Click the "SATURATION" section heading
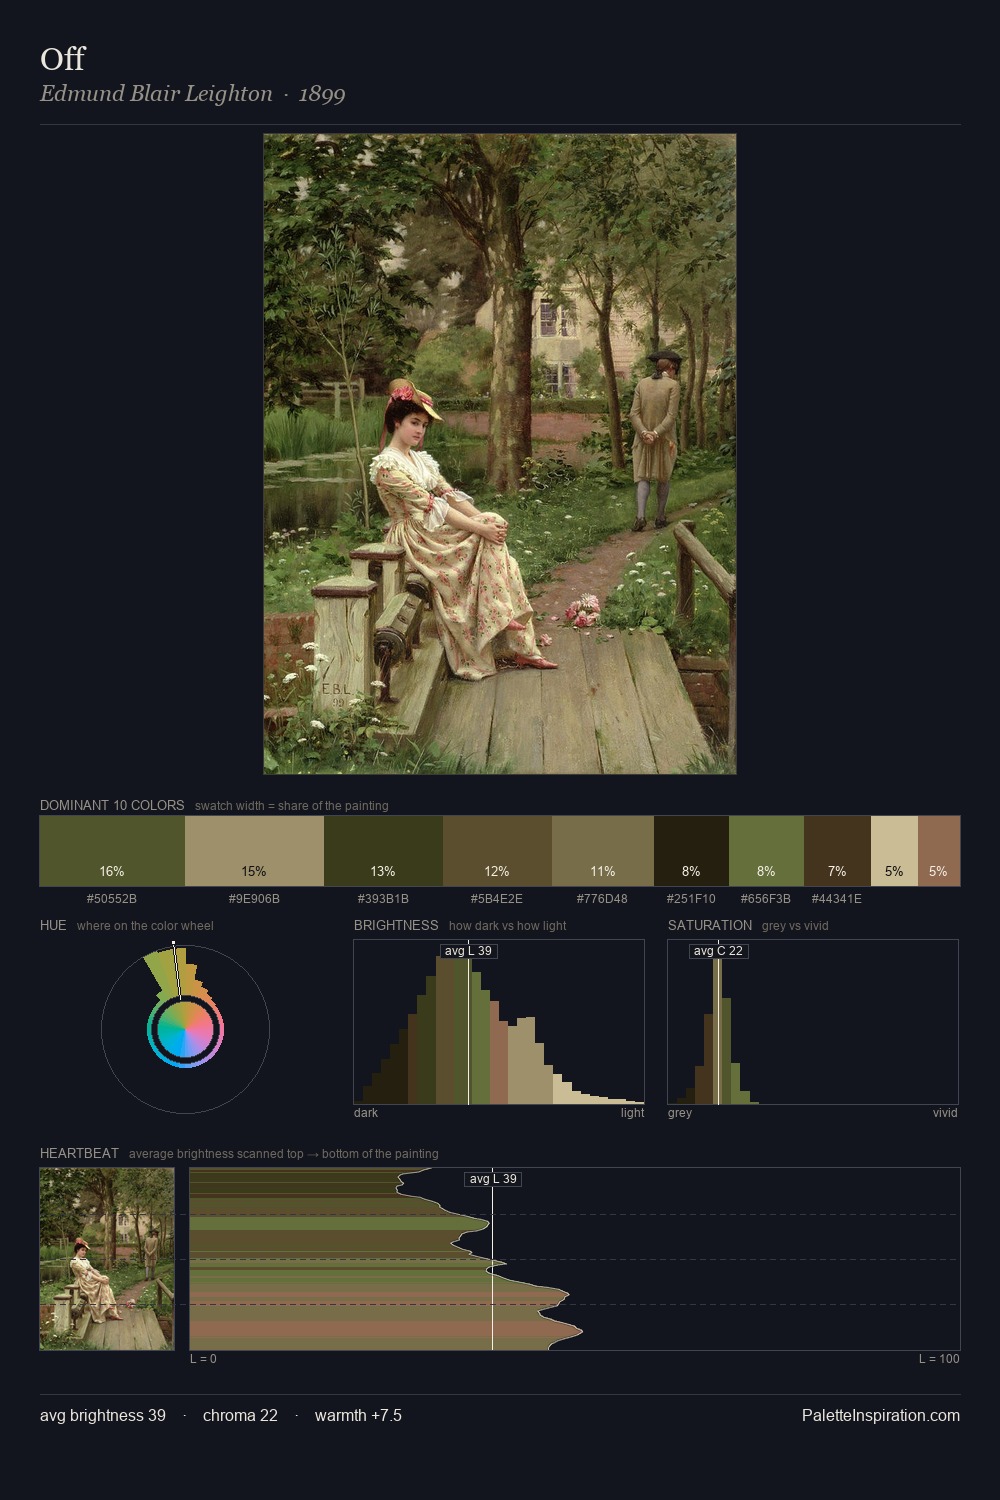The width and height of the screenshot is (1000, 1500). click(710, 925)
